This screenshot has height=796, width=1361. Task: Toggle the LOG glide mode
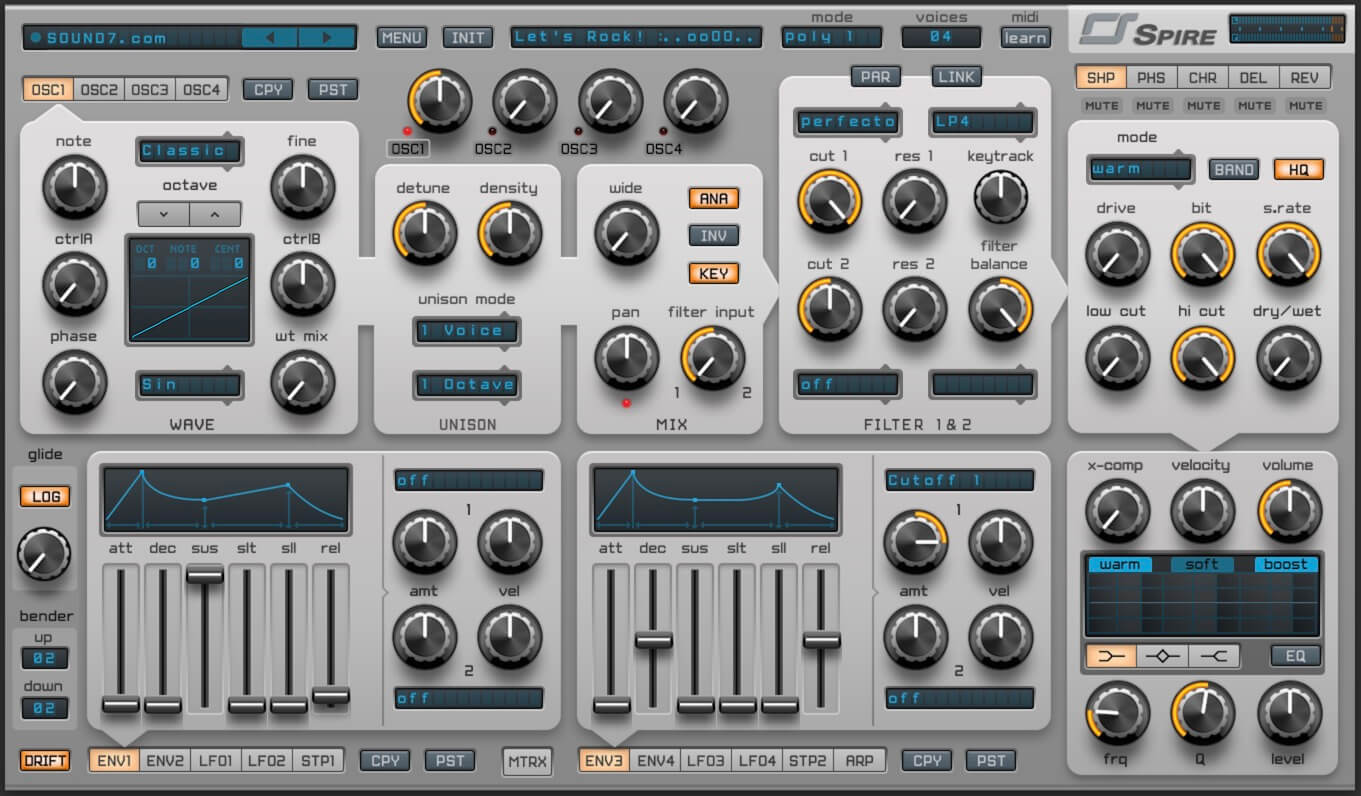(45, 496)
